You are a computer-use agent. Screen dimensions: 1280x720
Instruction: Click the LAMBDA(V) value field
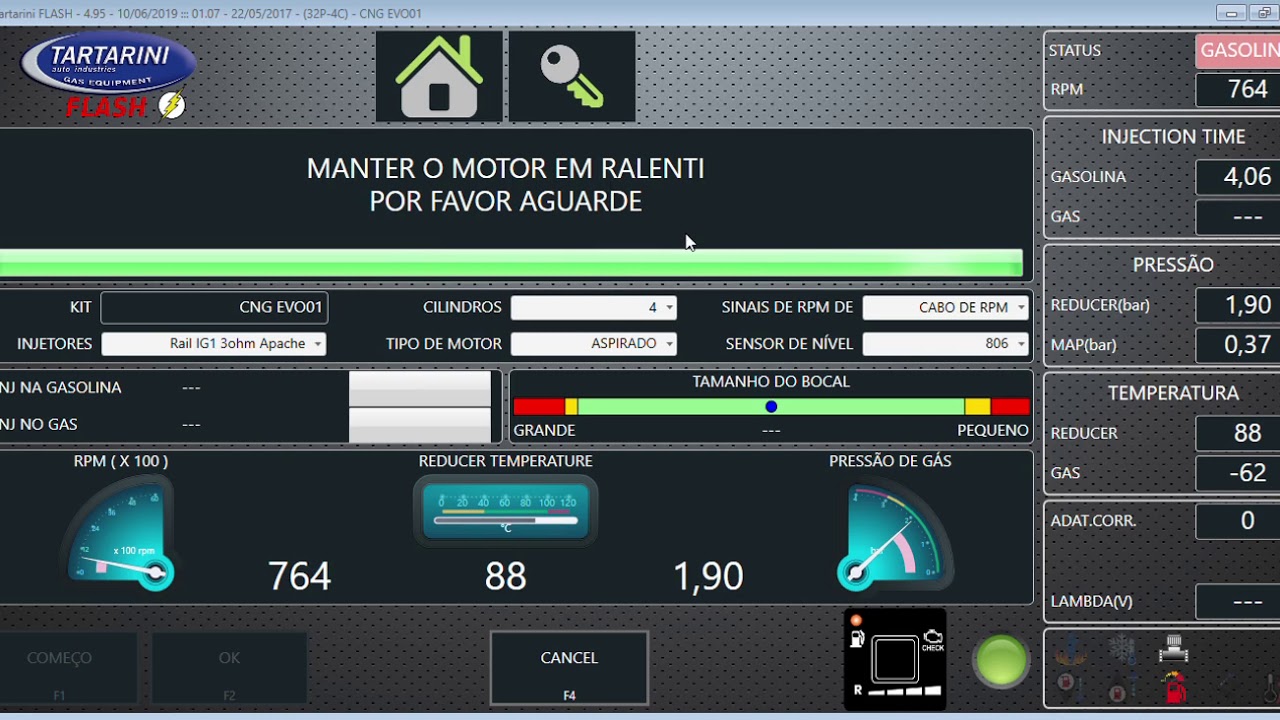coord(1238,602)
